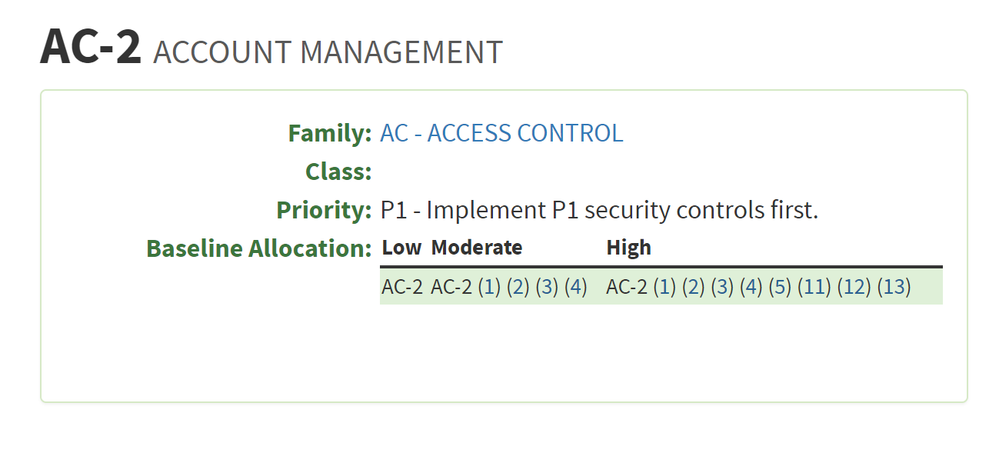
Task: Click enhancement (5) in the High baseline
Action: (x=780, y=288)
